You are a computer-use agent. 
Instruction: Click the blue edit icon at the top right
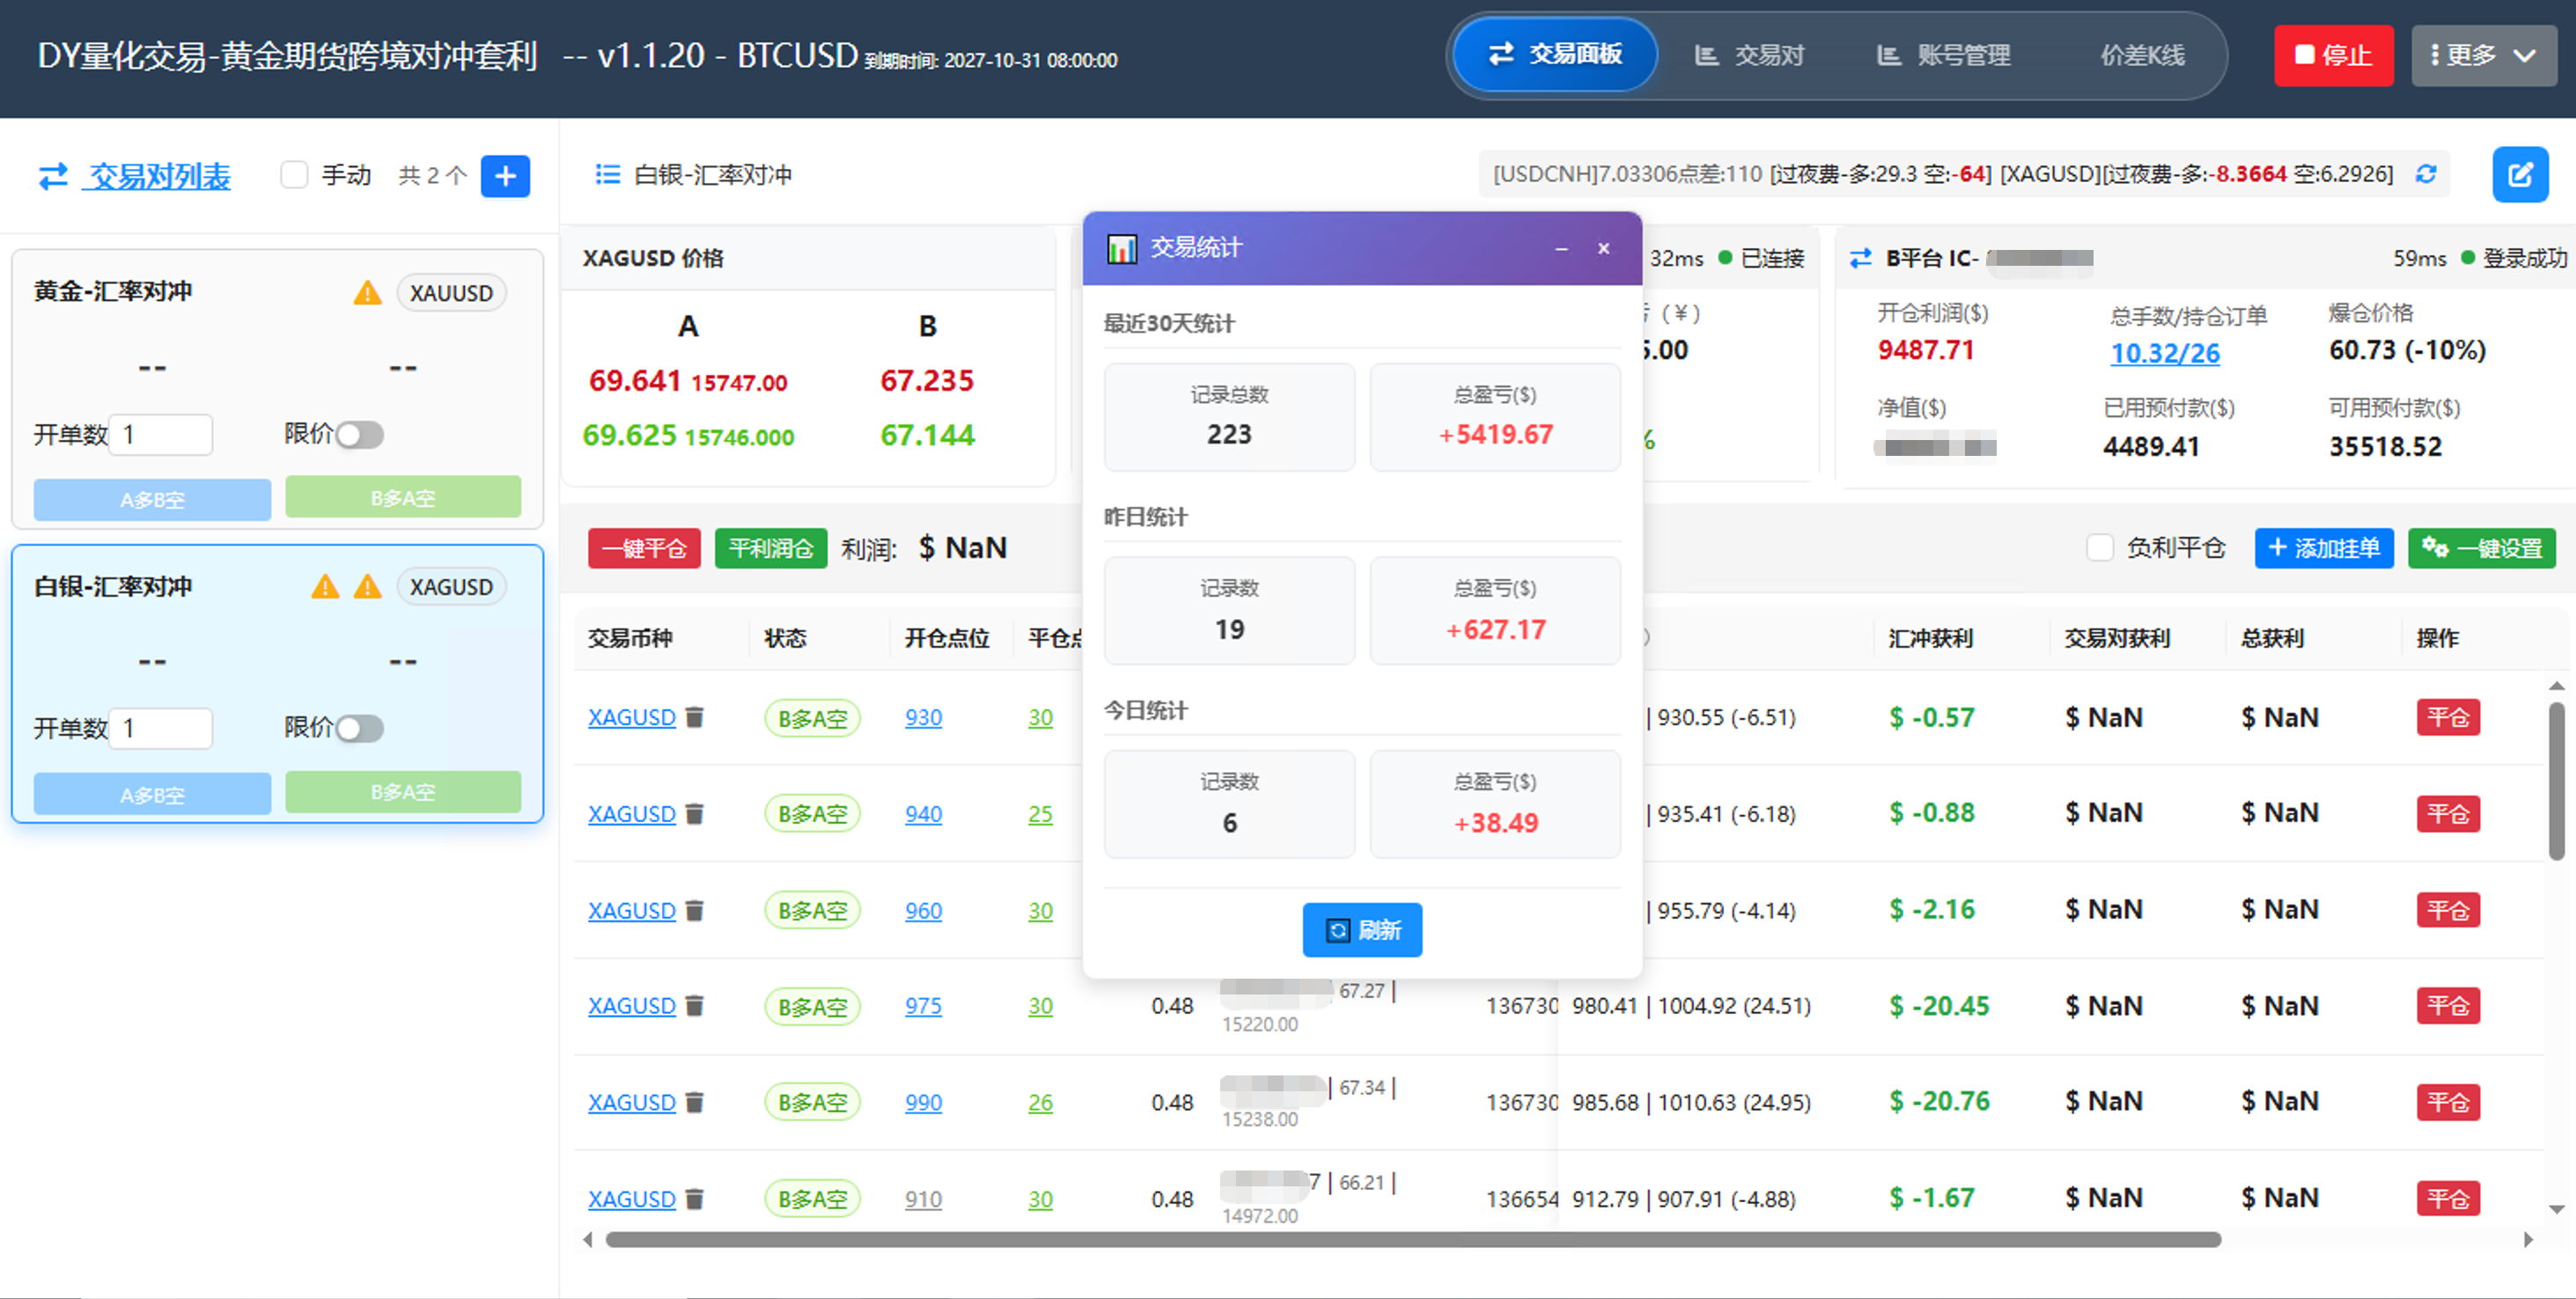click(x=2520, y=175)
